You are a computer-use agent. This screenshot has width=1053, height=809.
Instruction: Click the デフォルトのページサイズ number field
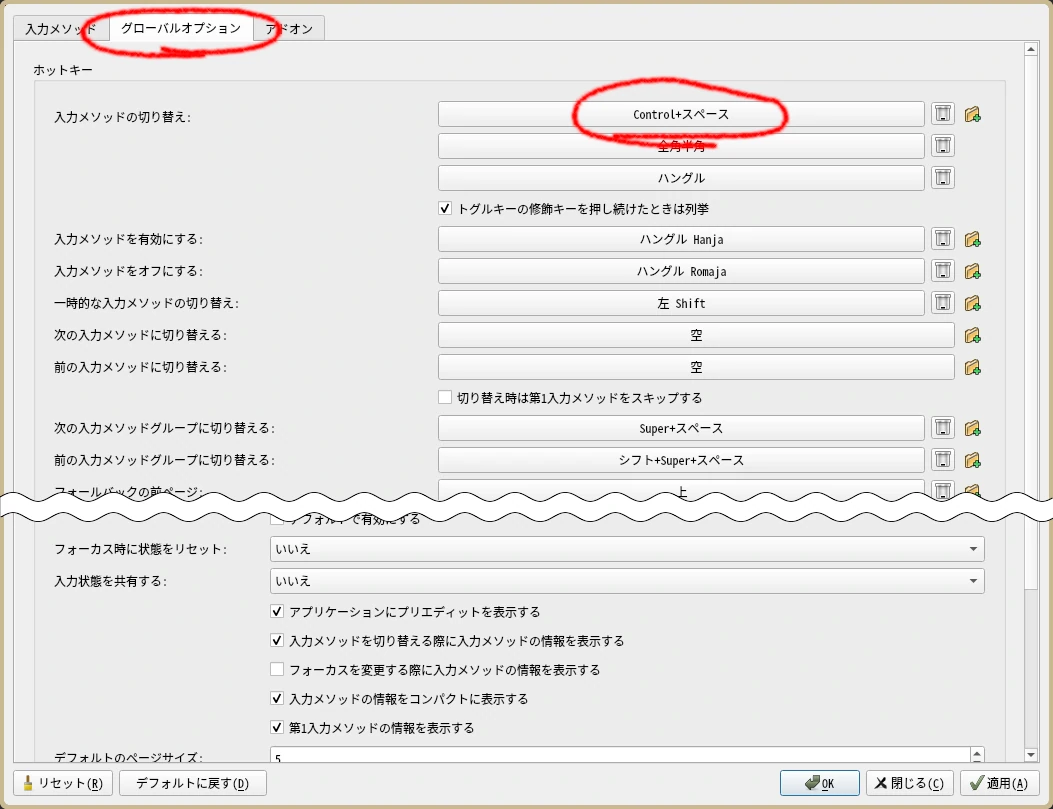[620, 758]
